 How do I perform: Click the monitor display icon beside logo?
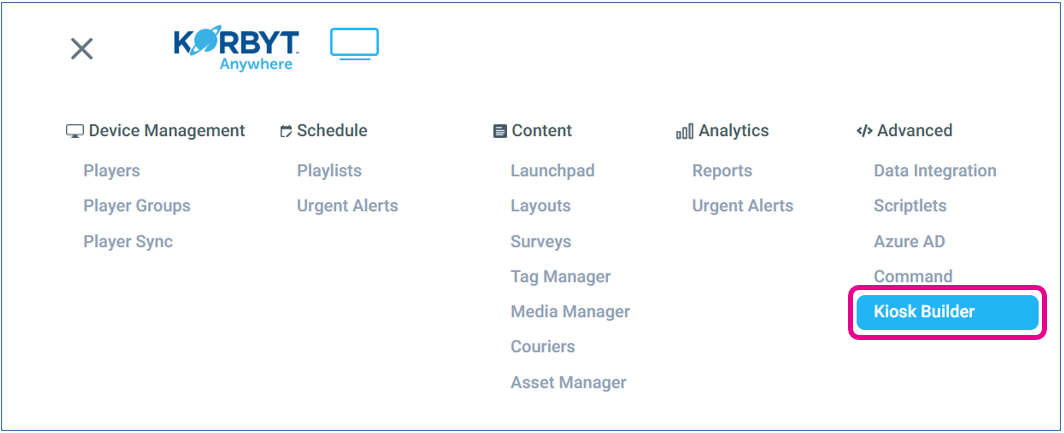pyautogui.click(x=355, y=45)
